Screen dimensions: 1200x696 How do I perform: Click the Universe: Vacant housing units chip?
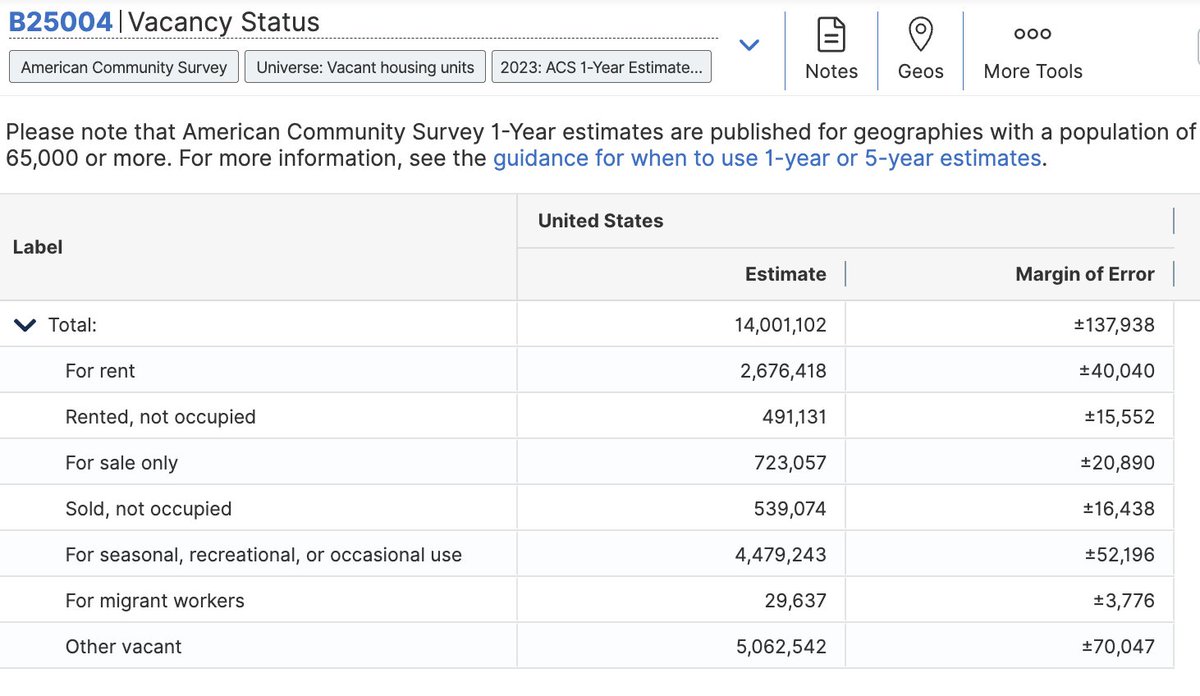[365, 67]
